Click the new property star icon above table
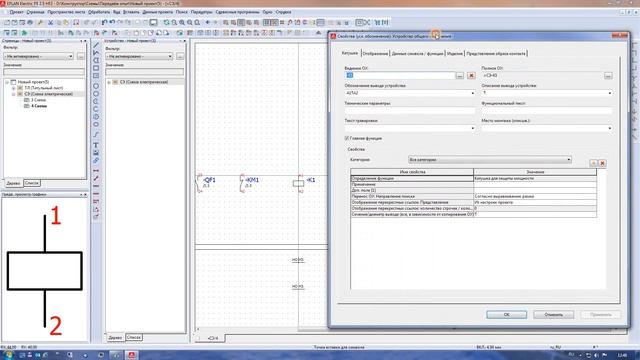640x360 pixels. tap(593, 163)
